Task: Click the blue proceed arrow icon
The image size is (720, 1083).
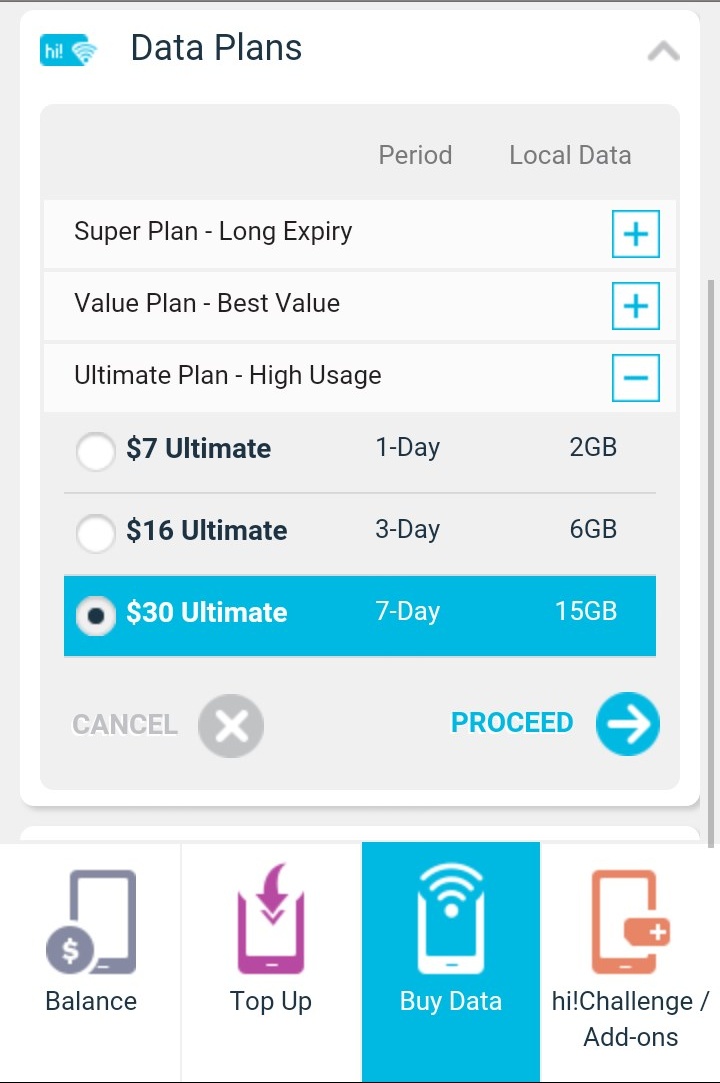Action: (628, 723)
